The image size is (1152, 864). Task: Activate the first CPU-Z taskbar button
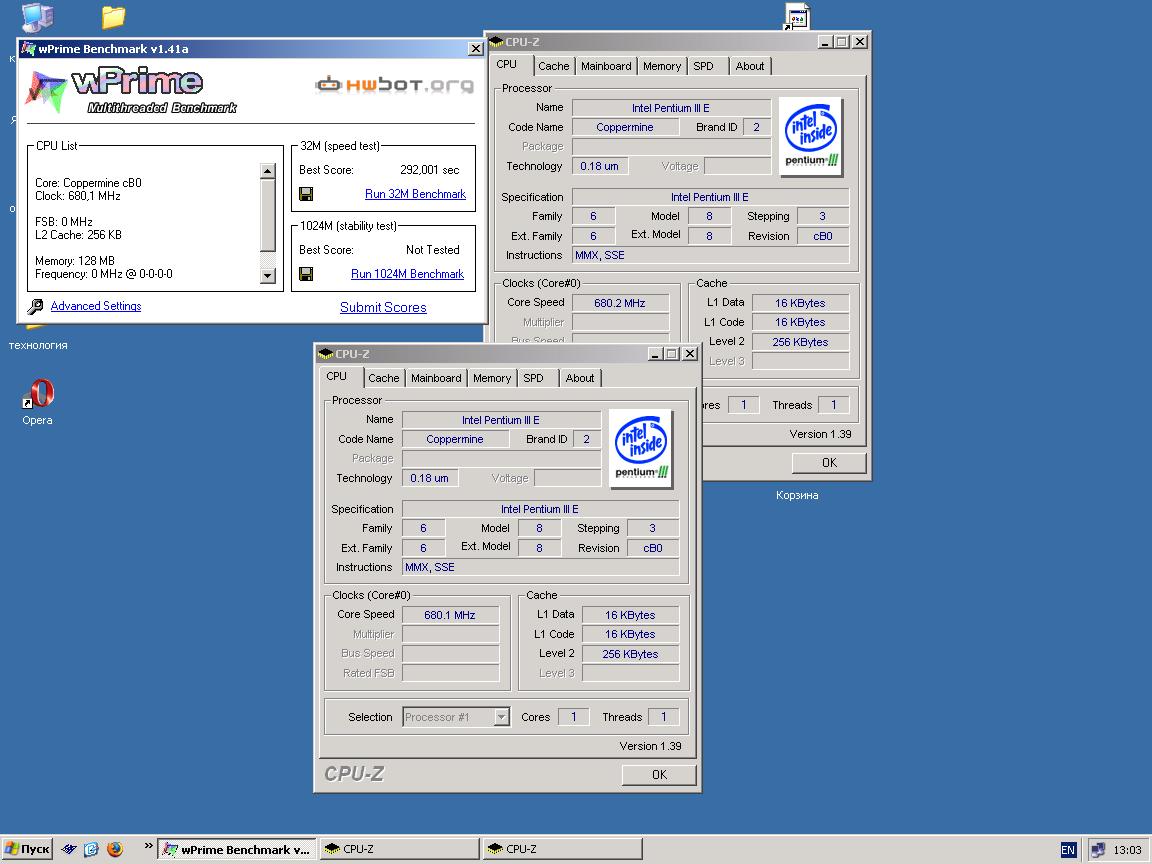click(x=400, y=849)
